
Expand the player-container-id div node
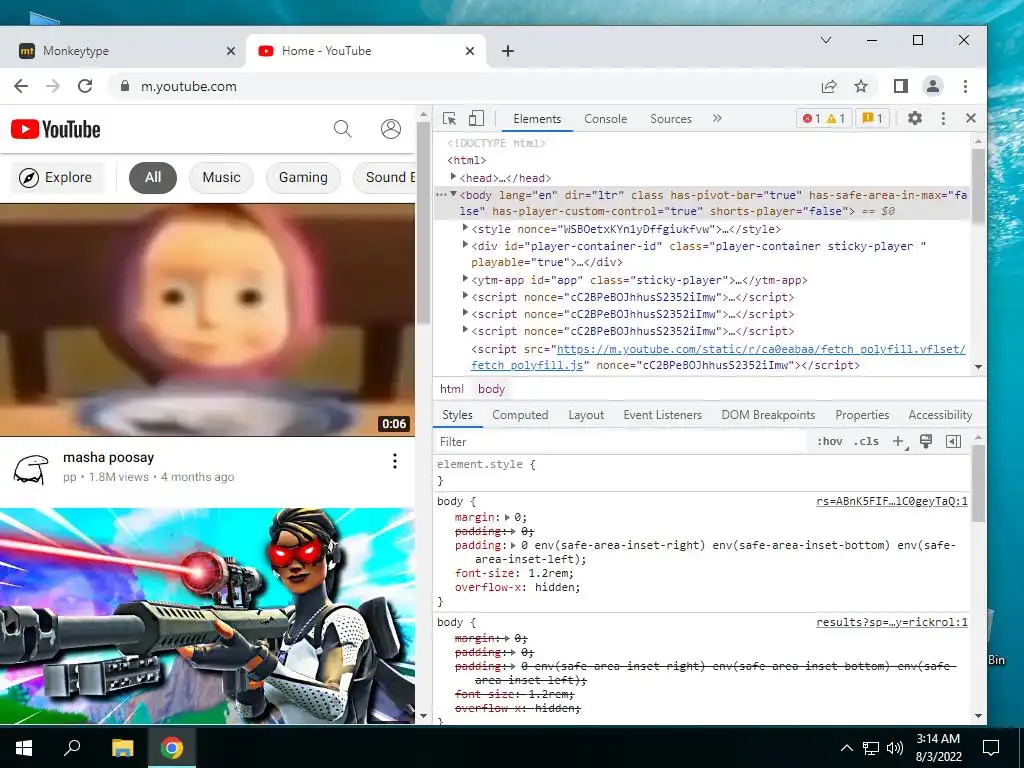tap(465, 245)
